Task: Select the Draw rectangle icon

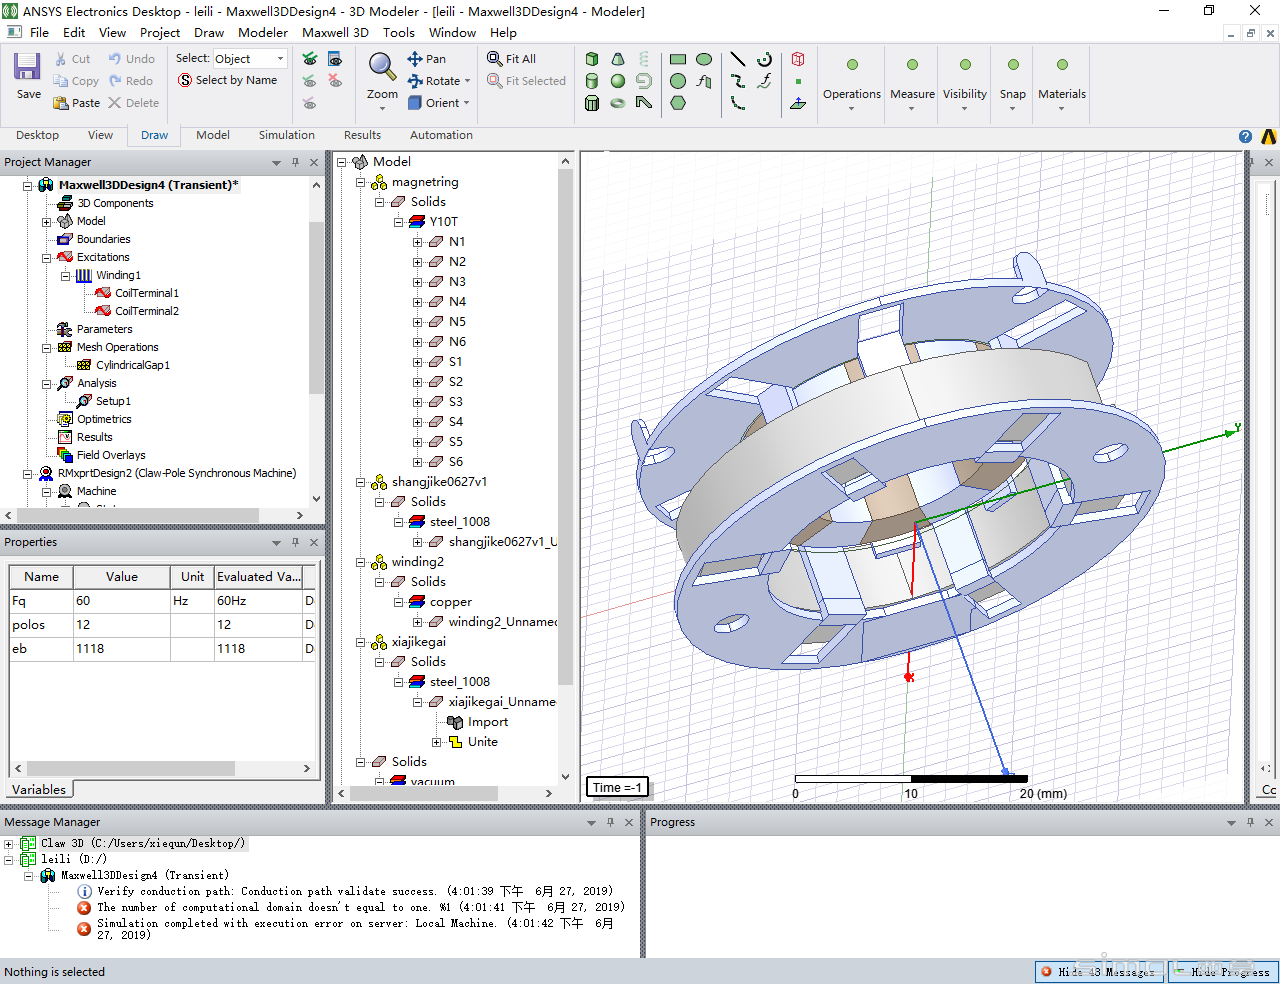Action: coord(678,59)
